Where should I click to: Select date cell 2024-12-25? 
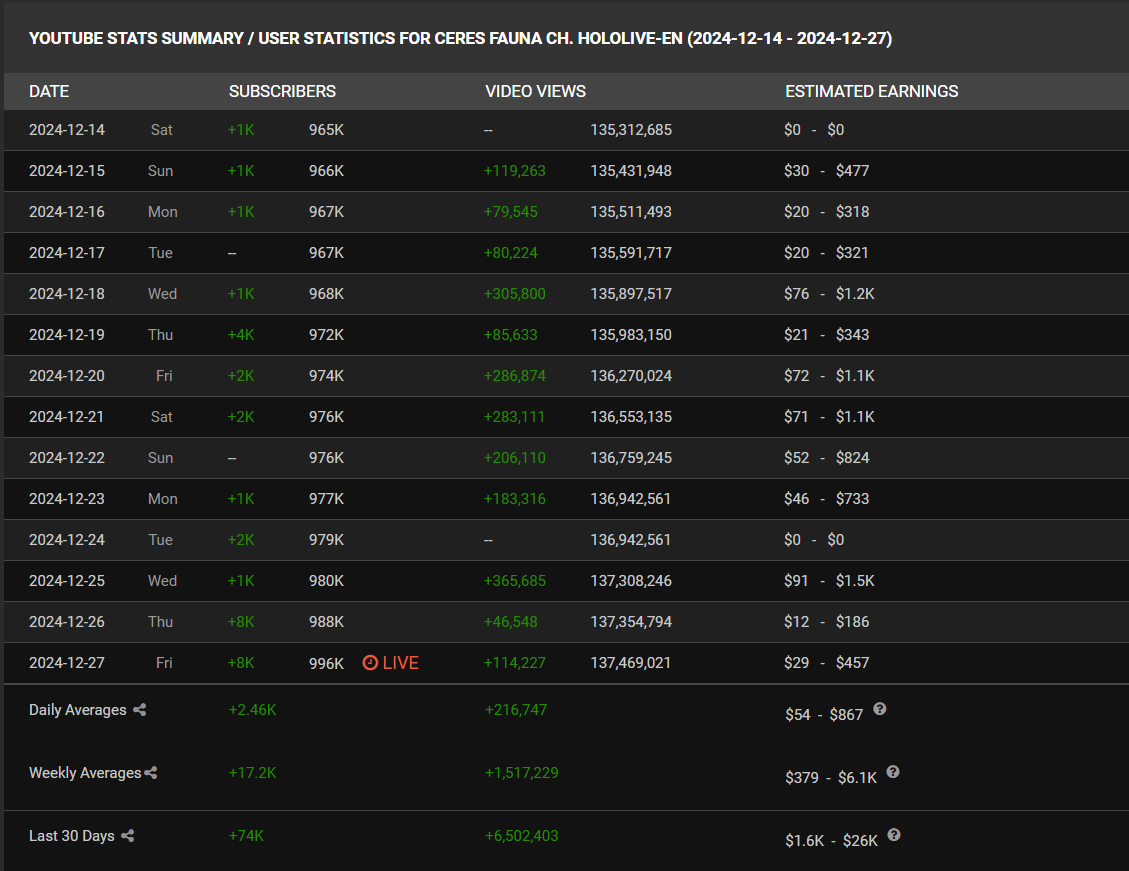tap(66, 581)
